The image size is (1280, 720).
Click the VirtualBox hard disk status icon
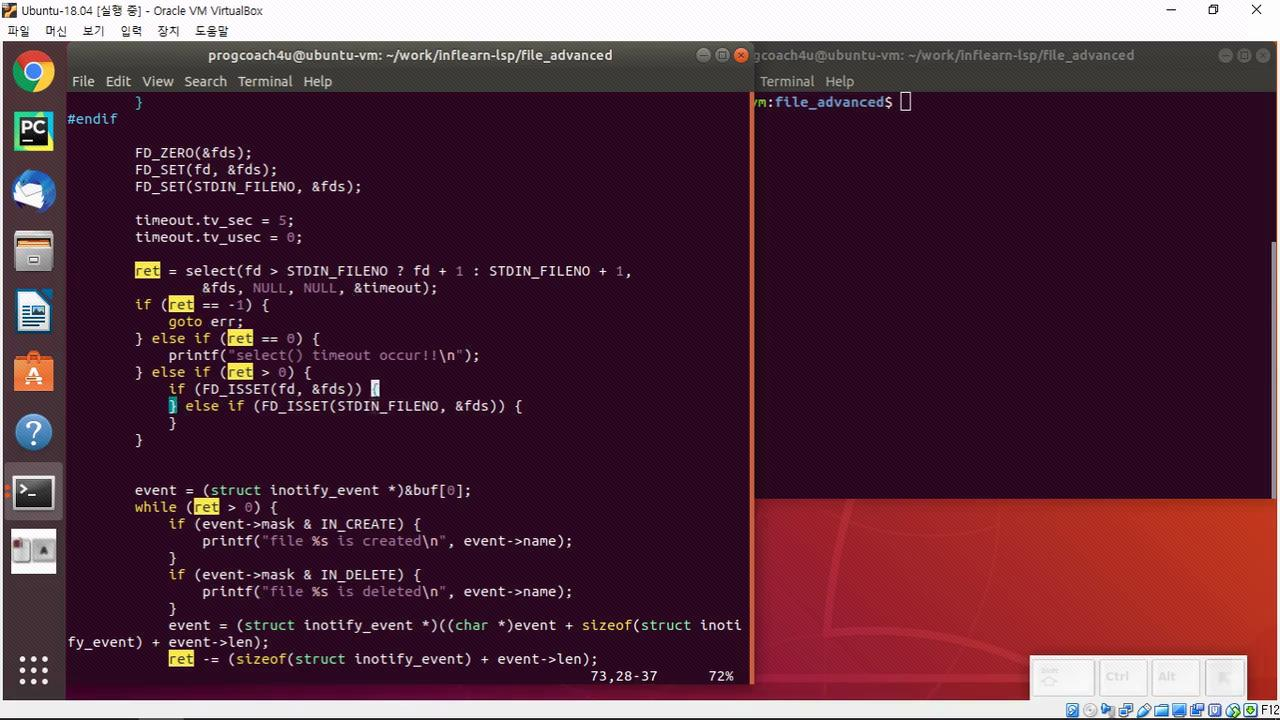pos(1072,711)
